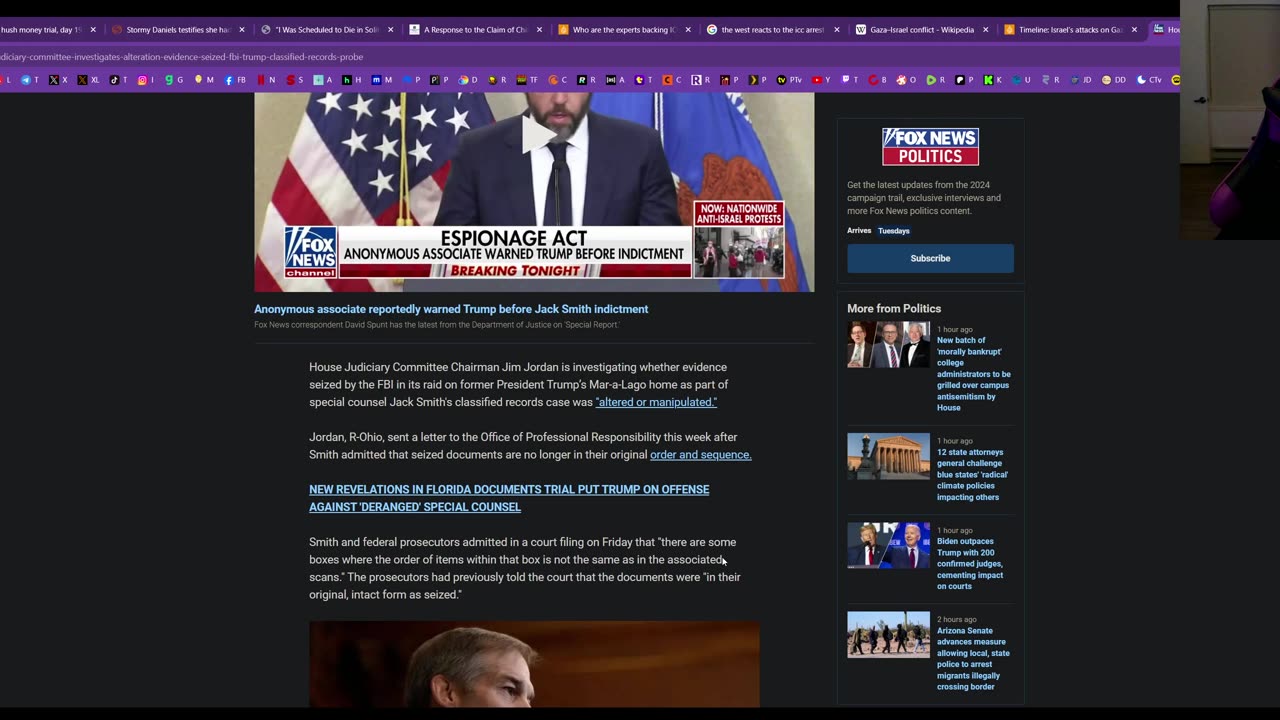Click the migrants border thumbnail
Viewport: 1280px width, 720px height.
pos(888,635)
